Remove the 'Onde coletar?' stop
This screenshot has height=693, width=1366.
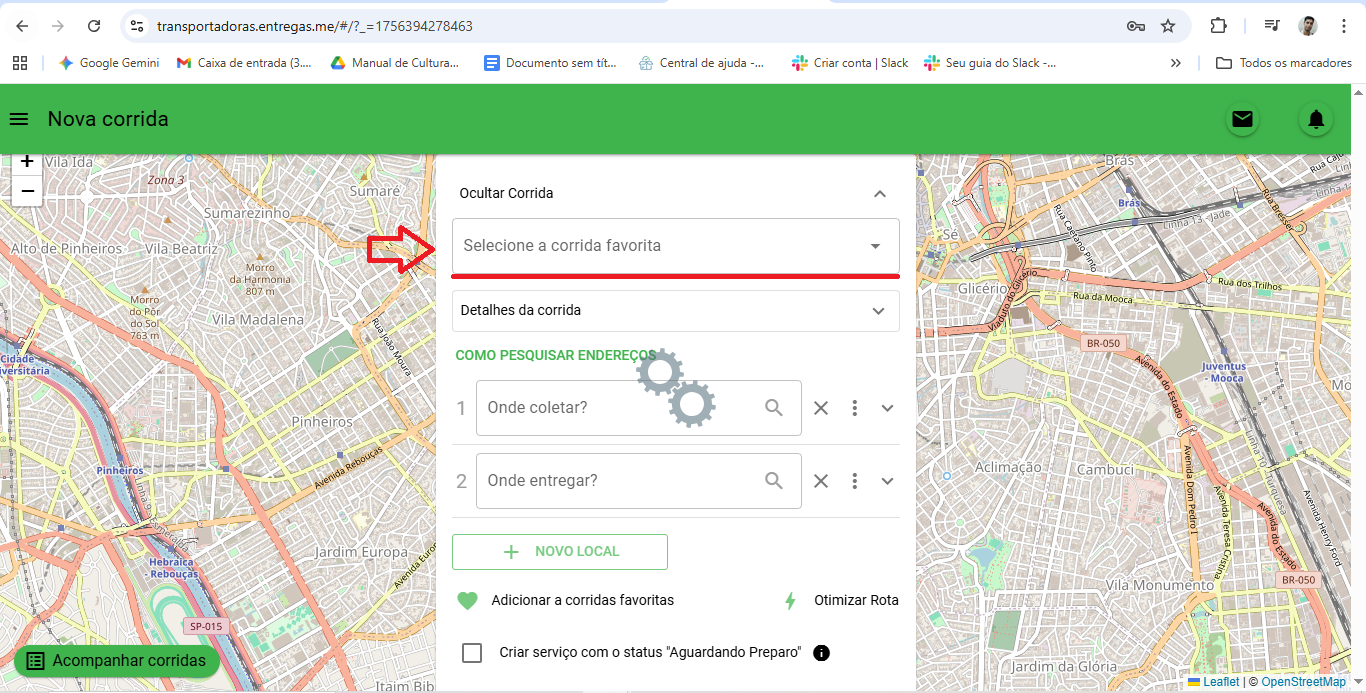(x=821, y=408)
